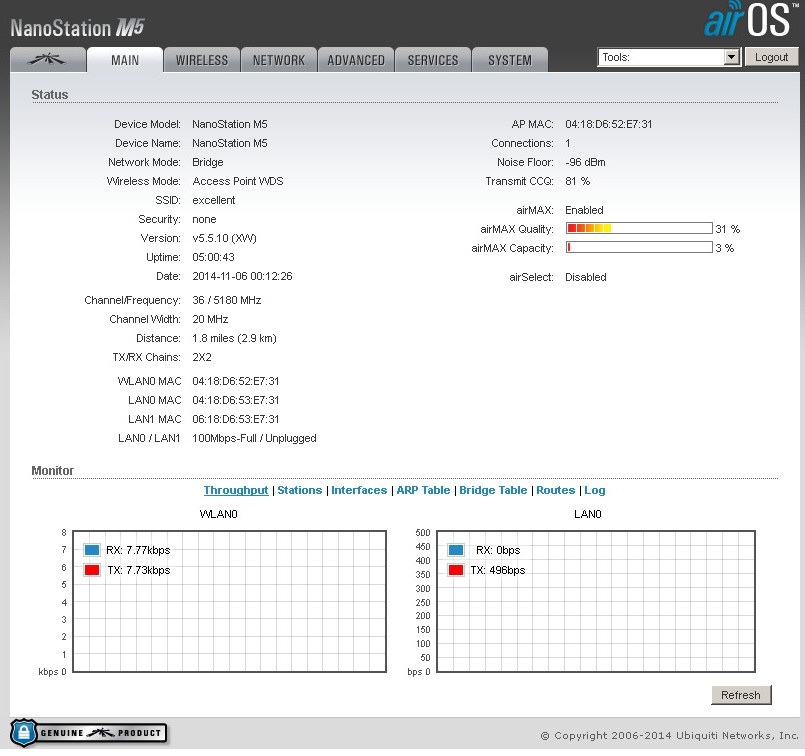Click the Logout button
The width and height of the screenshot is (805, 756).
[771, 57]
